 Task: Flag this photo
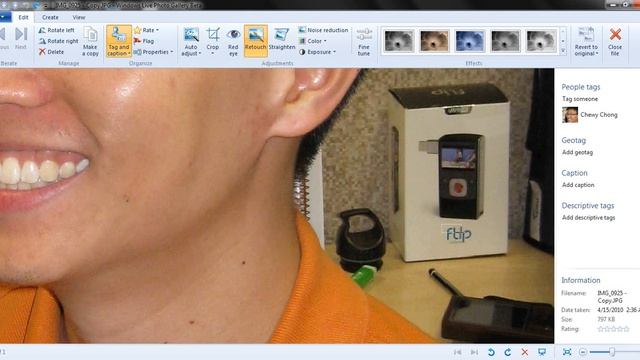(144, 41)
